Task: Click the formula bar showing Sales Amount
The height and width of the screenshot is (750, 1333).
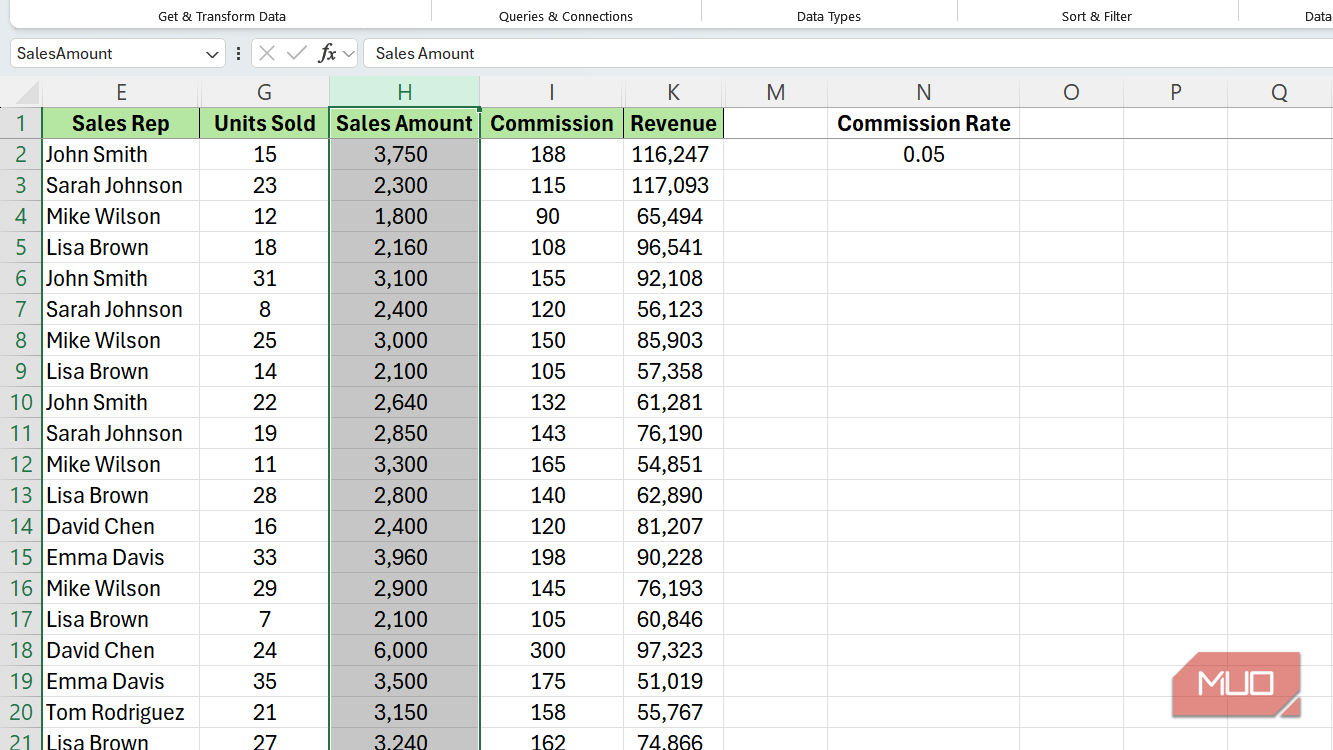Action: pos(848,54)
